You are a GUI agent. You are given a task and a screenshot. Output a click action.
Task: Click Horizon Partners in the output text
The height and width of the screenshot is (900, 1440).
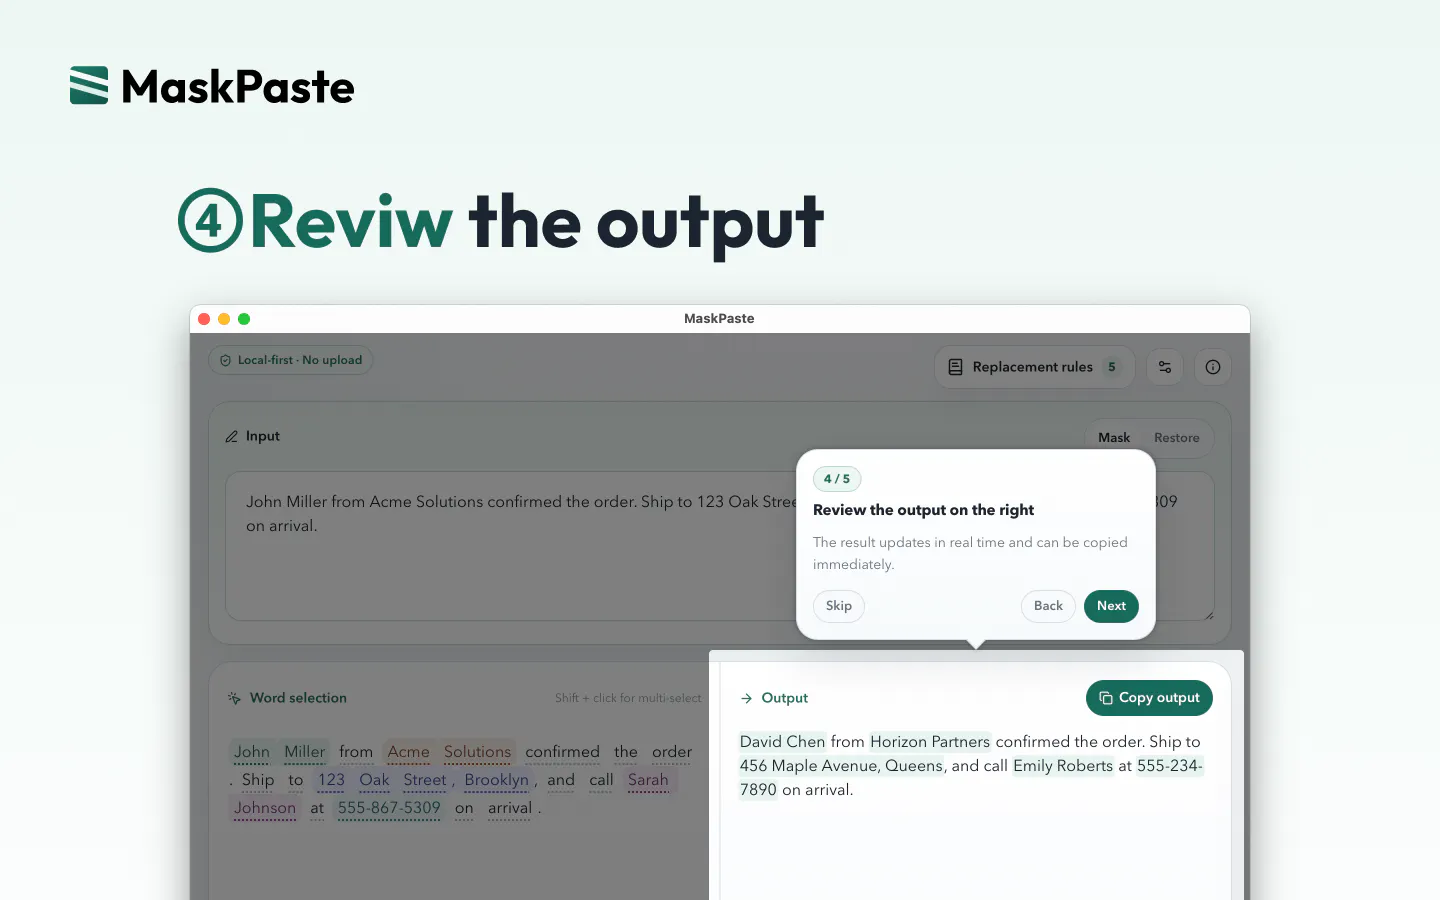coord(930,742)
